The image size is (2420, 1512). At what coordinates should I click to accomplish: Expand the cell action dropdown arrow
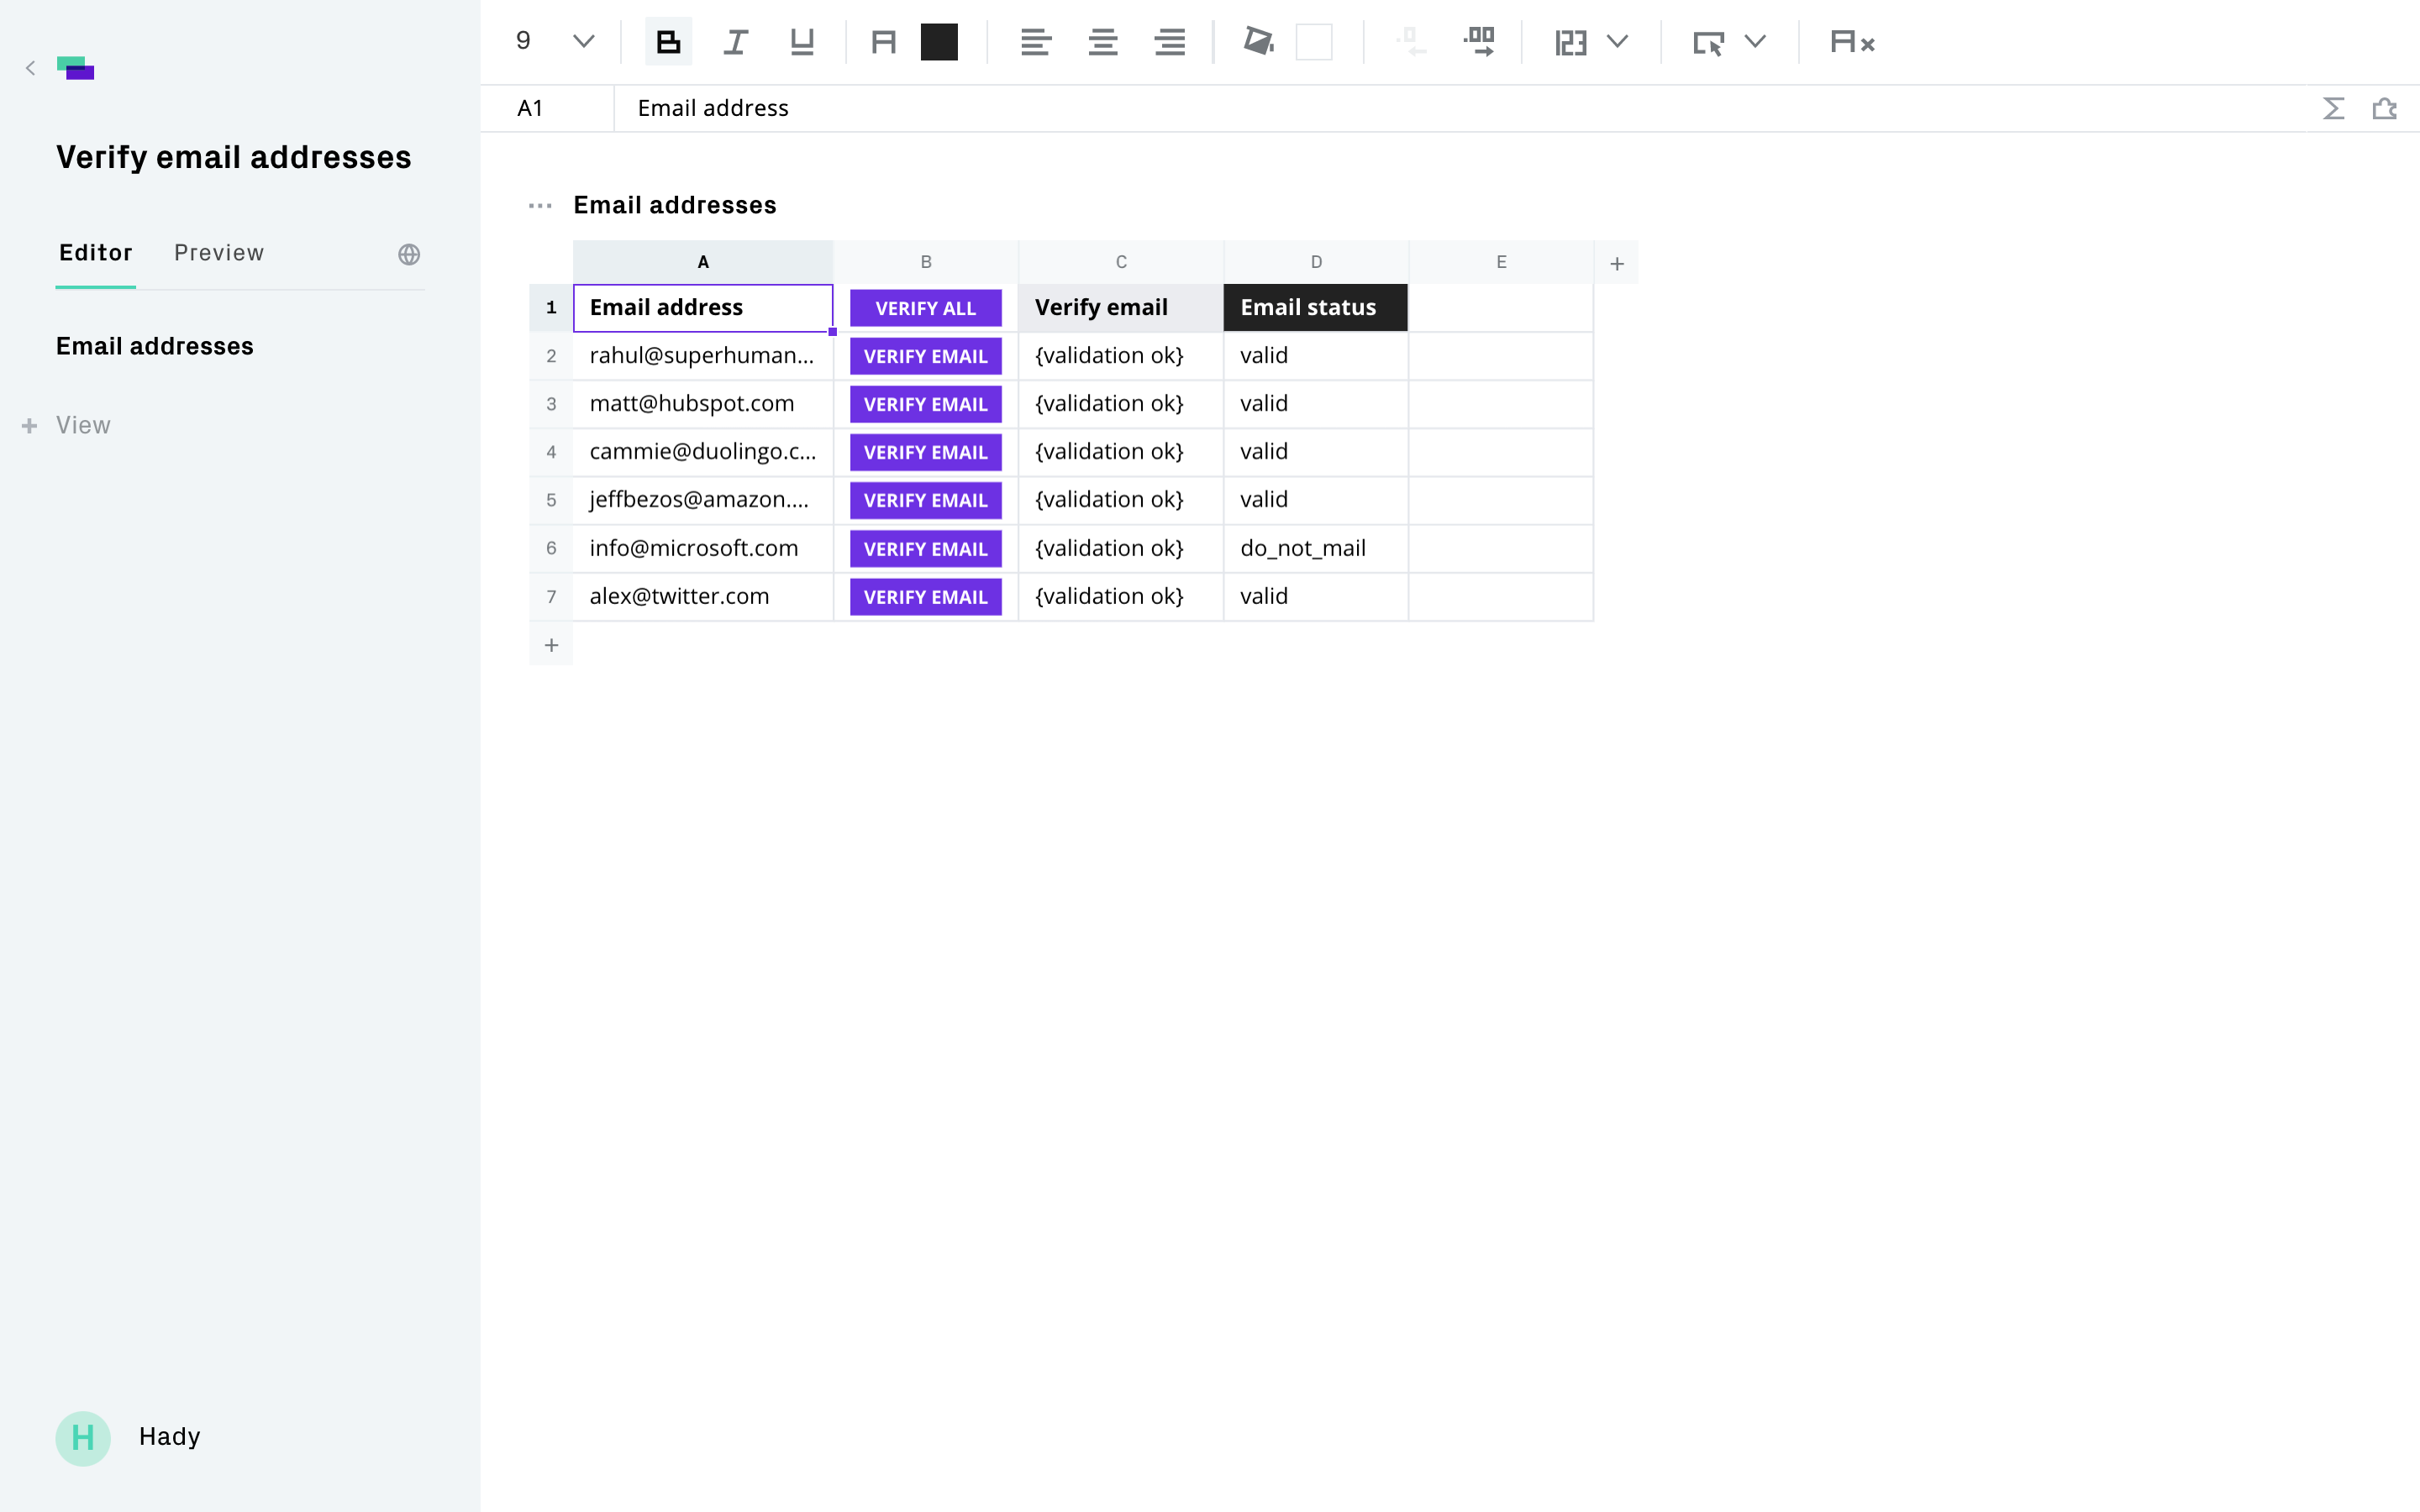pos(1755,42)
